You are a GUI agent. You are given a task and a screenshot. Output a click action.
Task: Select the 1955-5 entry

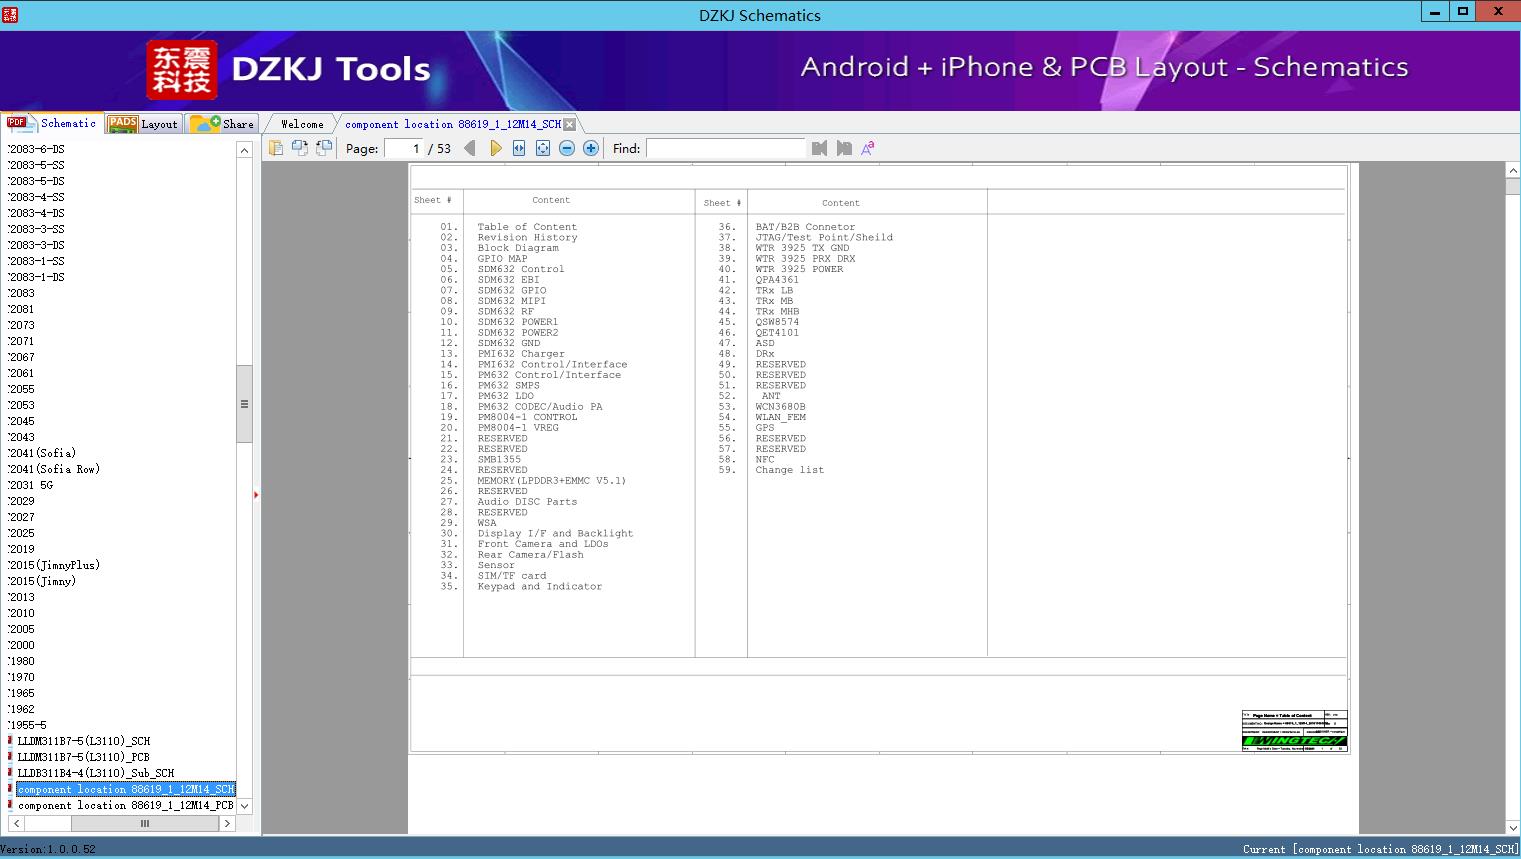point(28,725)
